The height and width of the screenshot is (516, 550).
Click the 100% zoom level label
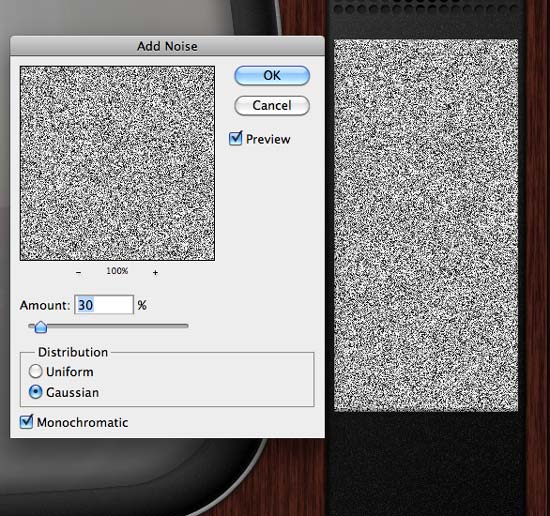click(117, 271)
